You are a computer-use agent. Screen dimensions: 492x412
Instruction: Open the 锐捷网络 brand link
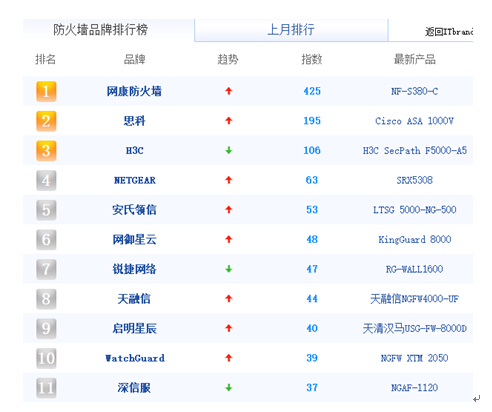tap(134, 269)
